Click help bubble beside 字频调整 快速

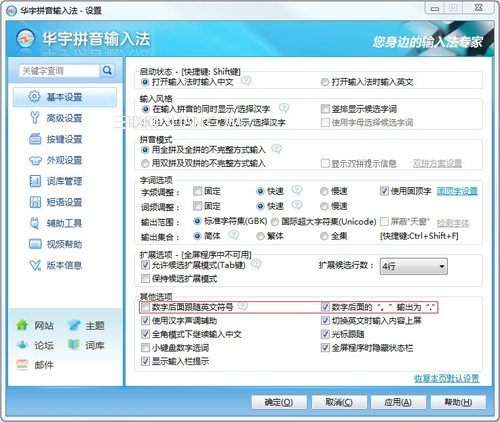pos(297,190)
